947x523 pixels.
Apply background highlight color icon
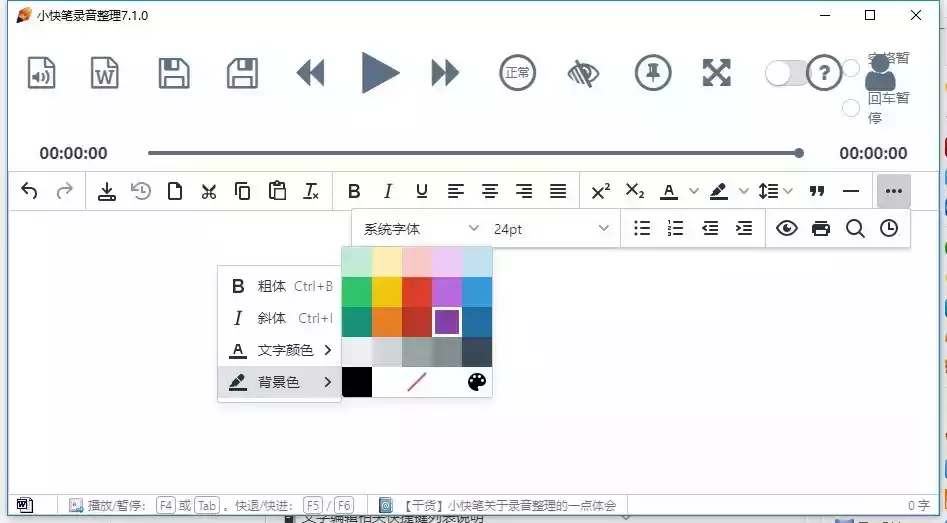[718, 191]
